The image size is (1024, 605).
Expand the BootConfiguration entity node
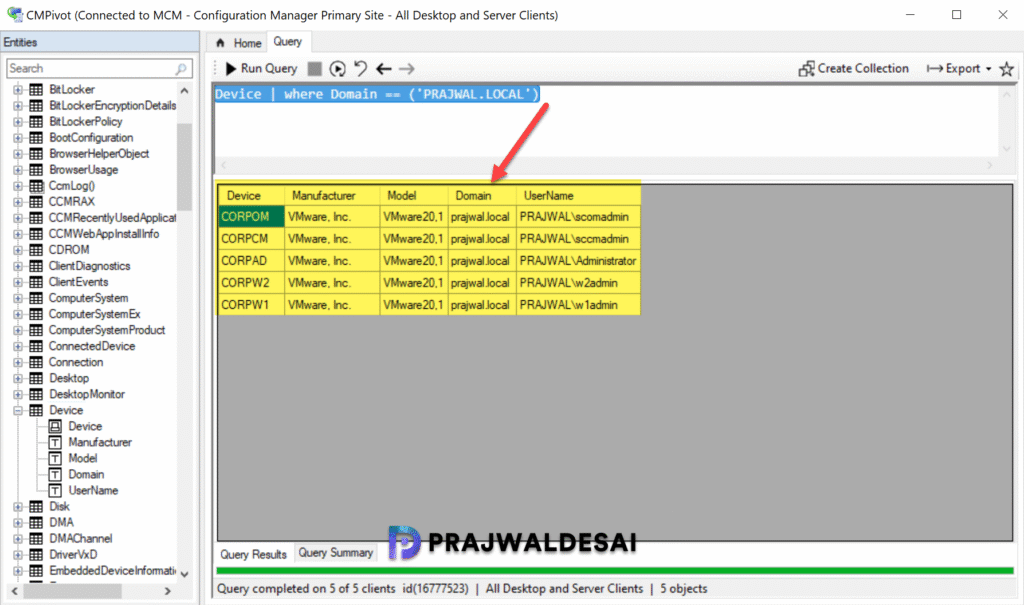tap(18, 138)
